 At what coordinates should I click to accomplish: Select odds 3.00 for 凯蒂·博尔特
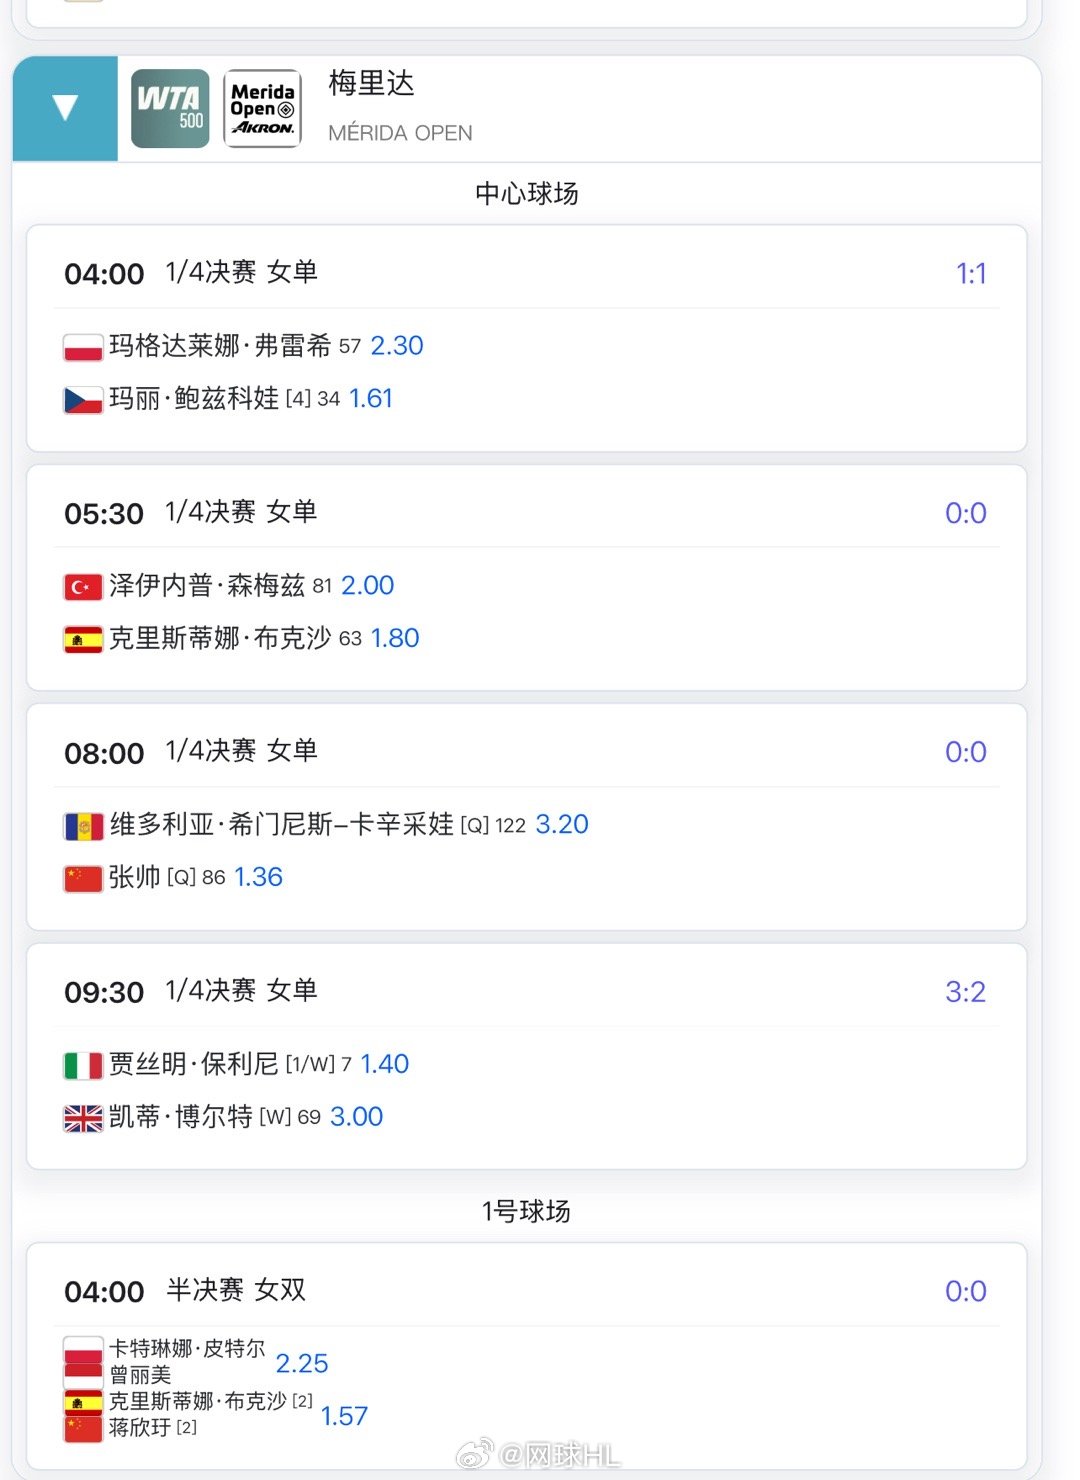356,1117
